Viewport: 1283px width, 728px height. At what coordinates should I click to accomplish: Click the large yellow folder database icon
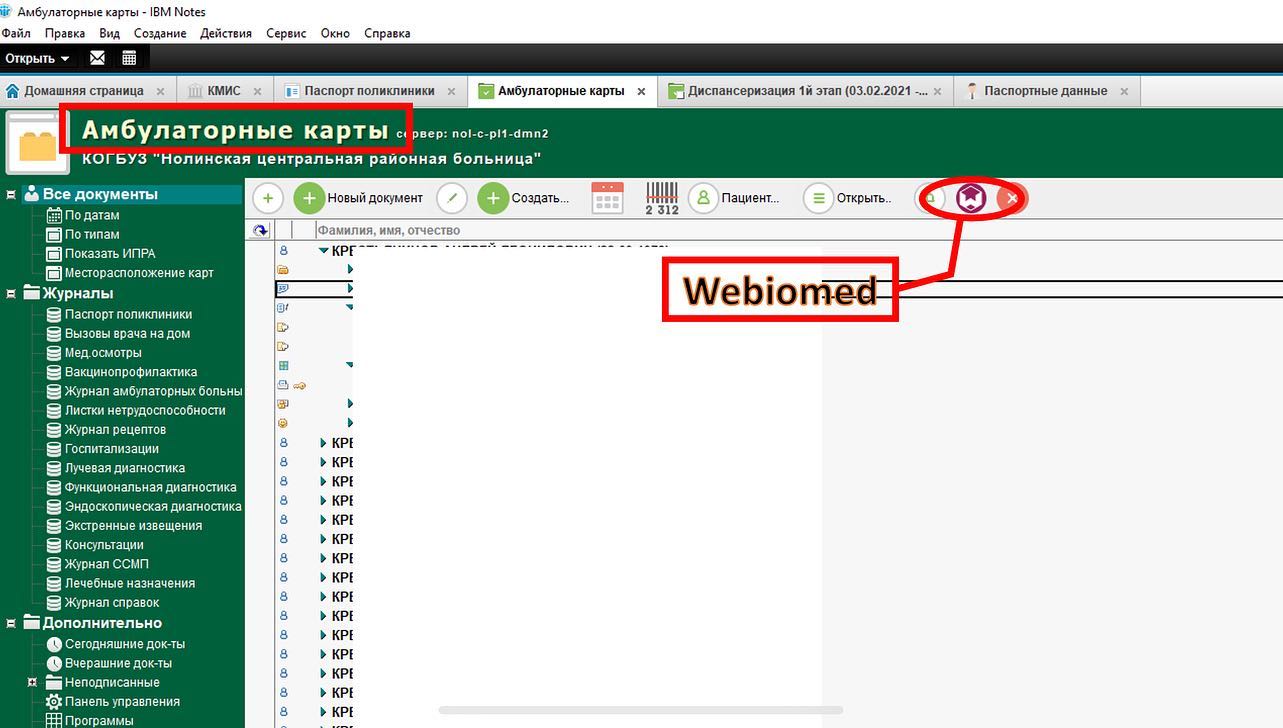[38, 143]
